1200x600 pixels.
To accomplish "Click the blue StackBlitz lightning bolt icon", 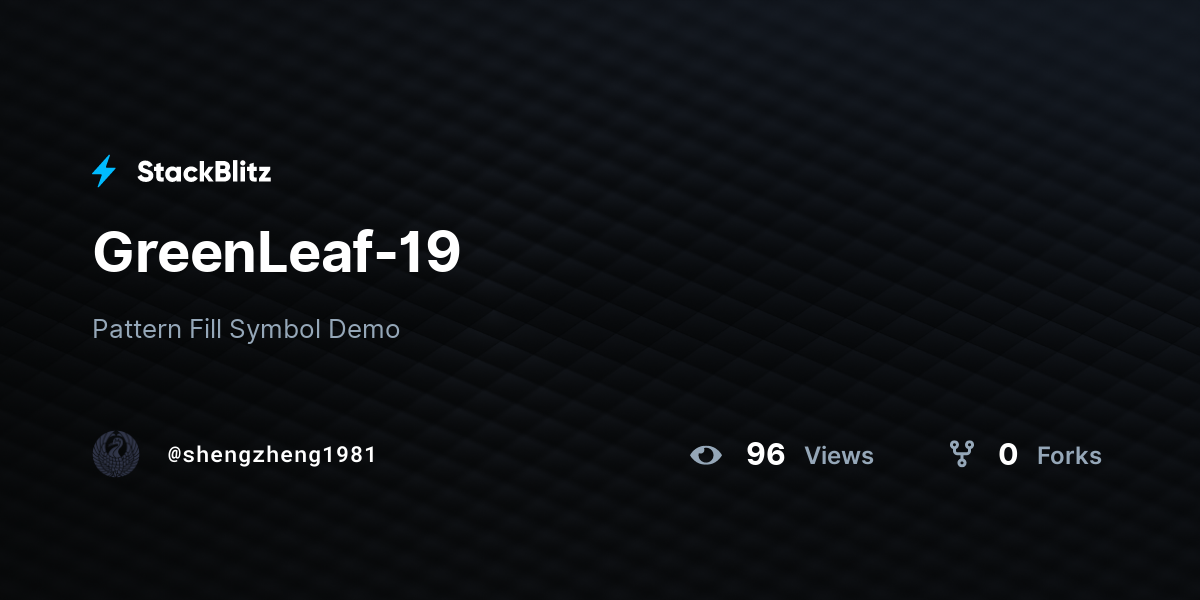I will [104, 172].
